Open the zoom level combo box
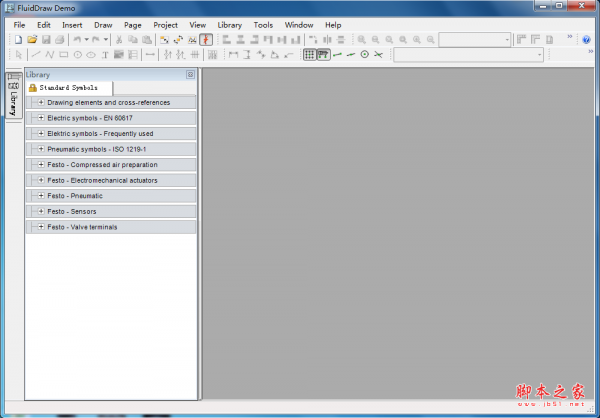Image resolution: width=600 pixels, height=418 pixels. 475,39
